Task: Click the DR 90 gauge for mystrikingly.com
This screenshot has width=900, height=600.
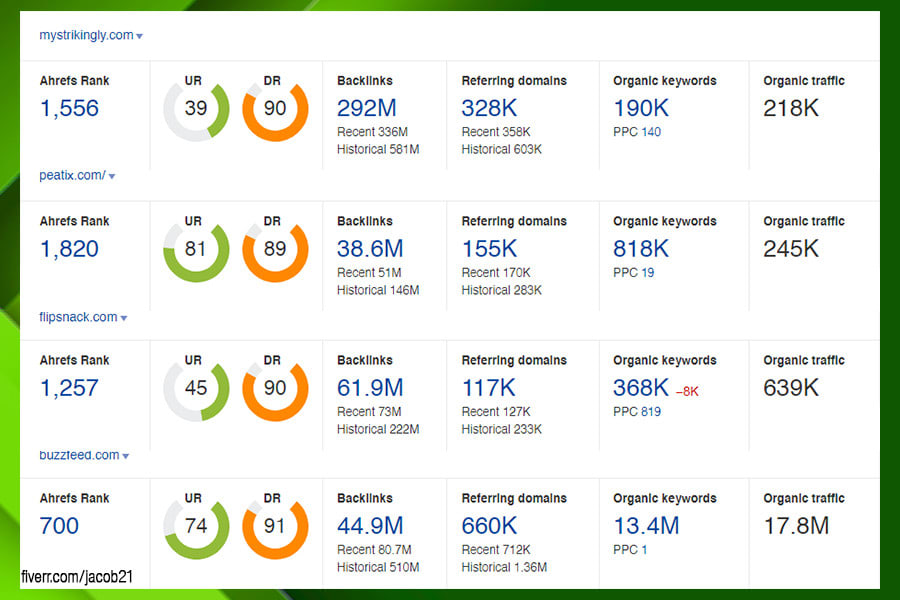Action: [276, 108]
